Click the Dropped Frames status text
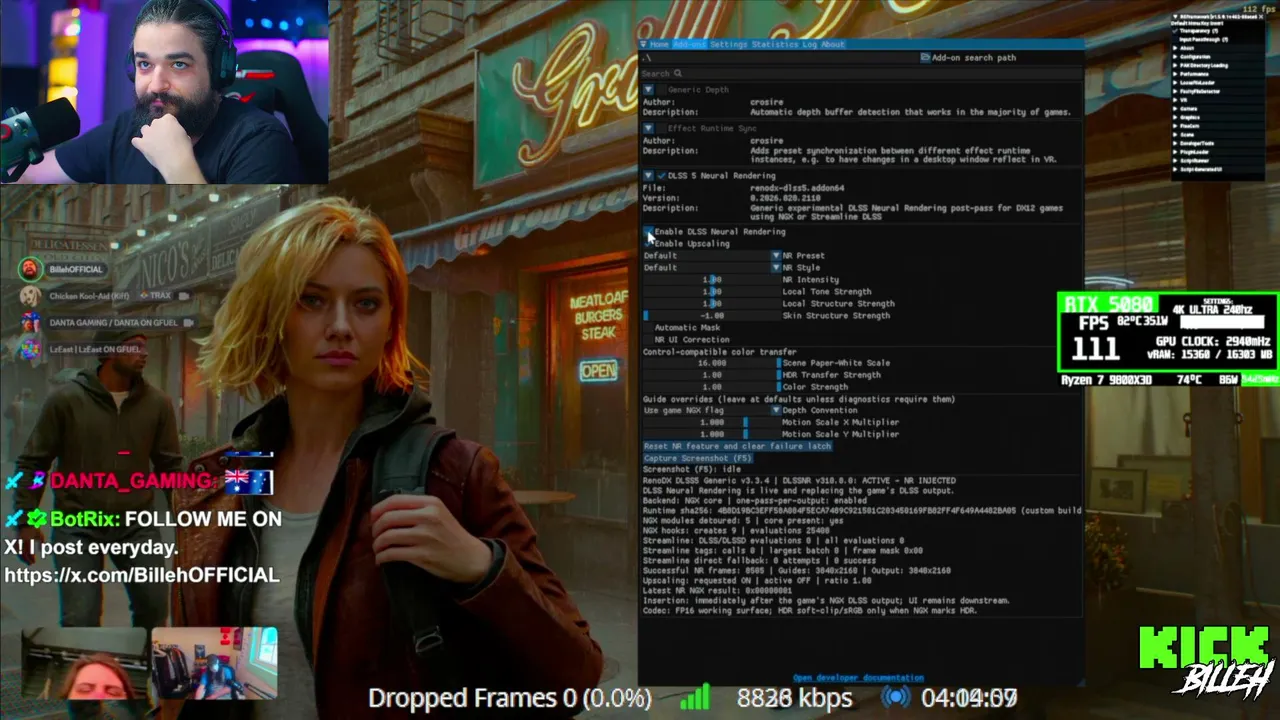1280x720 pixels. click(x=510, y=697)
